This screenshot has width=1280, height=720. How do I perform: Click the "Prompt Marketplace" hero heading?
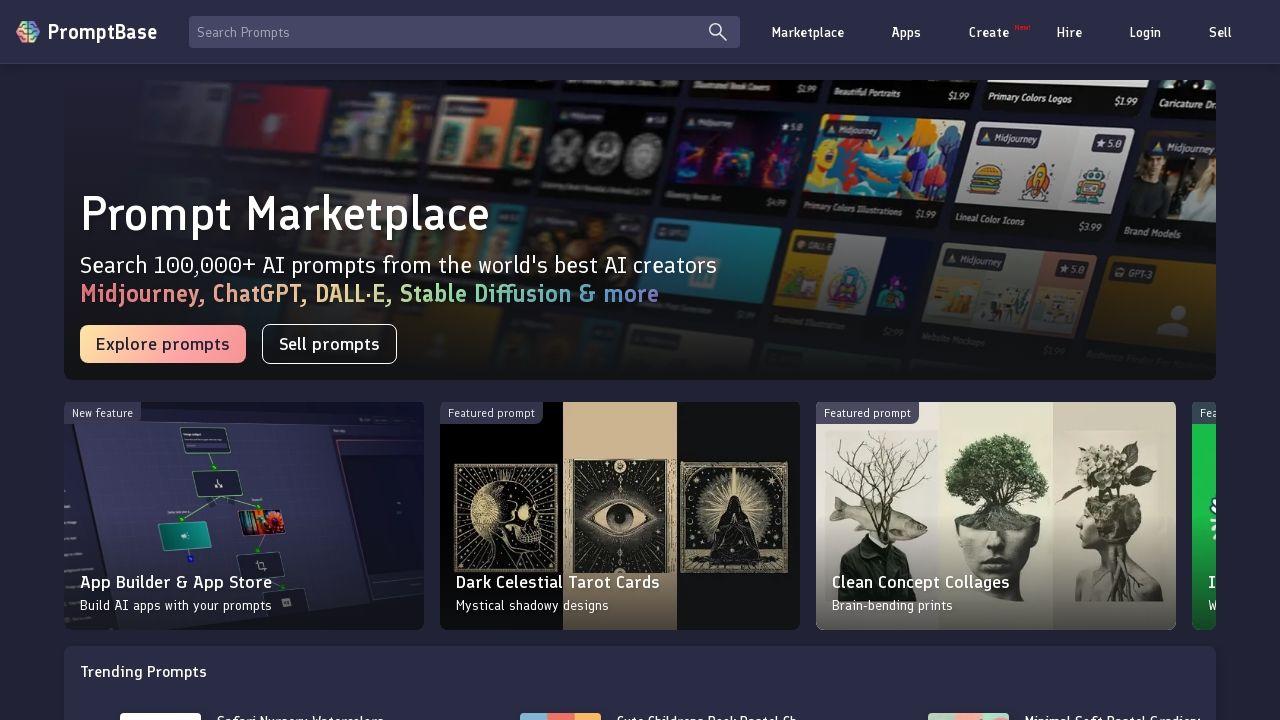pyautogui.click(x=285, y=214)
